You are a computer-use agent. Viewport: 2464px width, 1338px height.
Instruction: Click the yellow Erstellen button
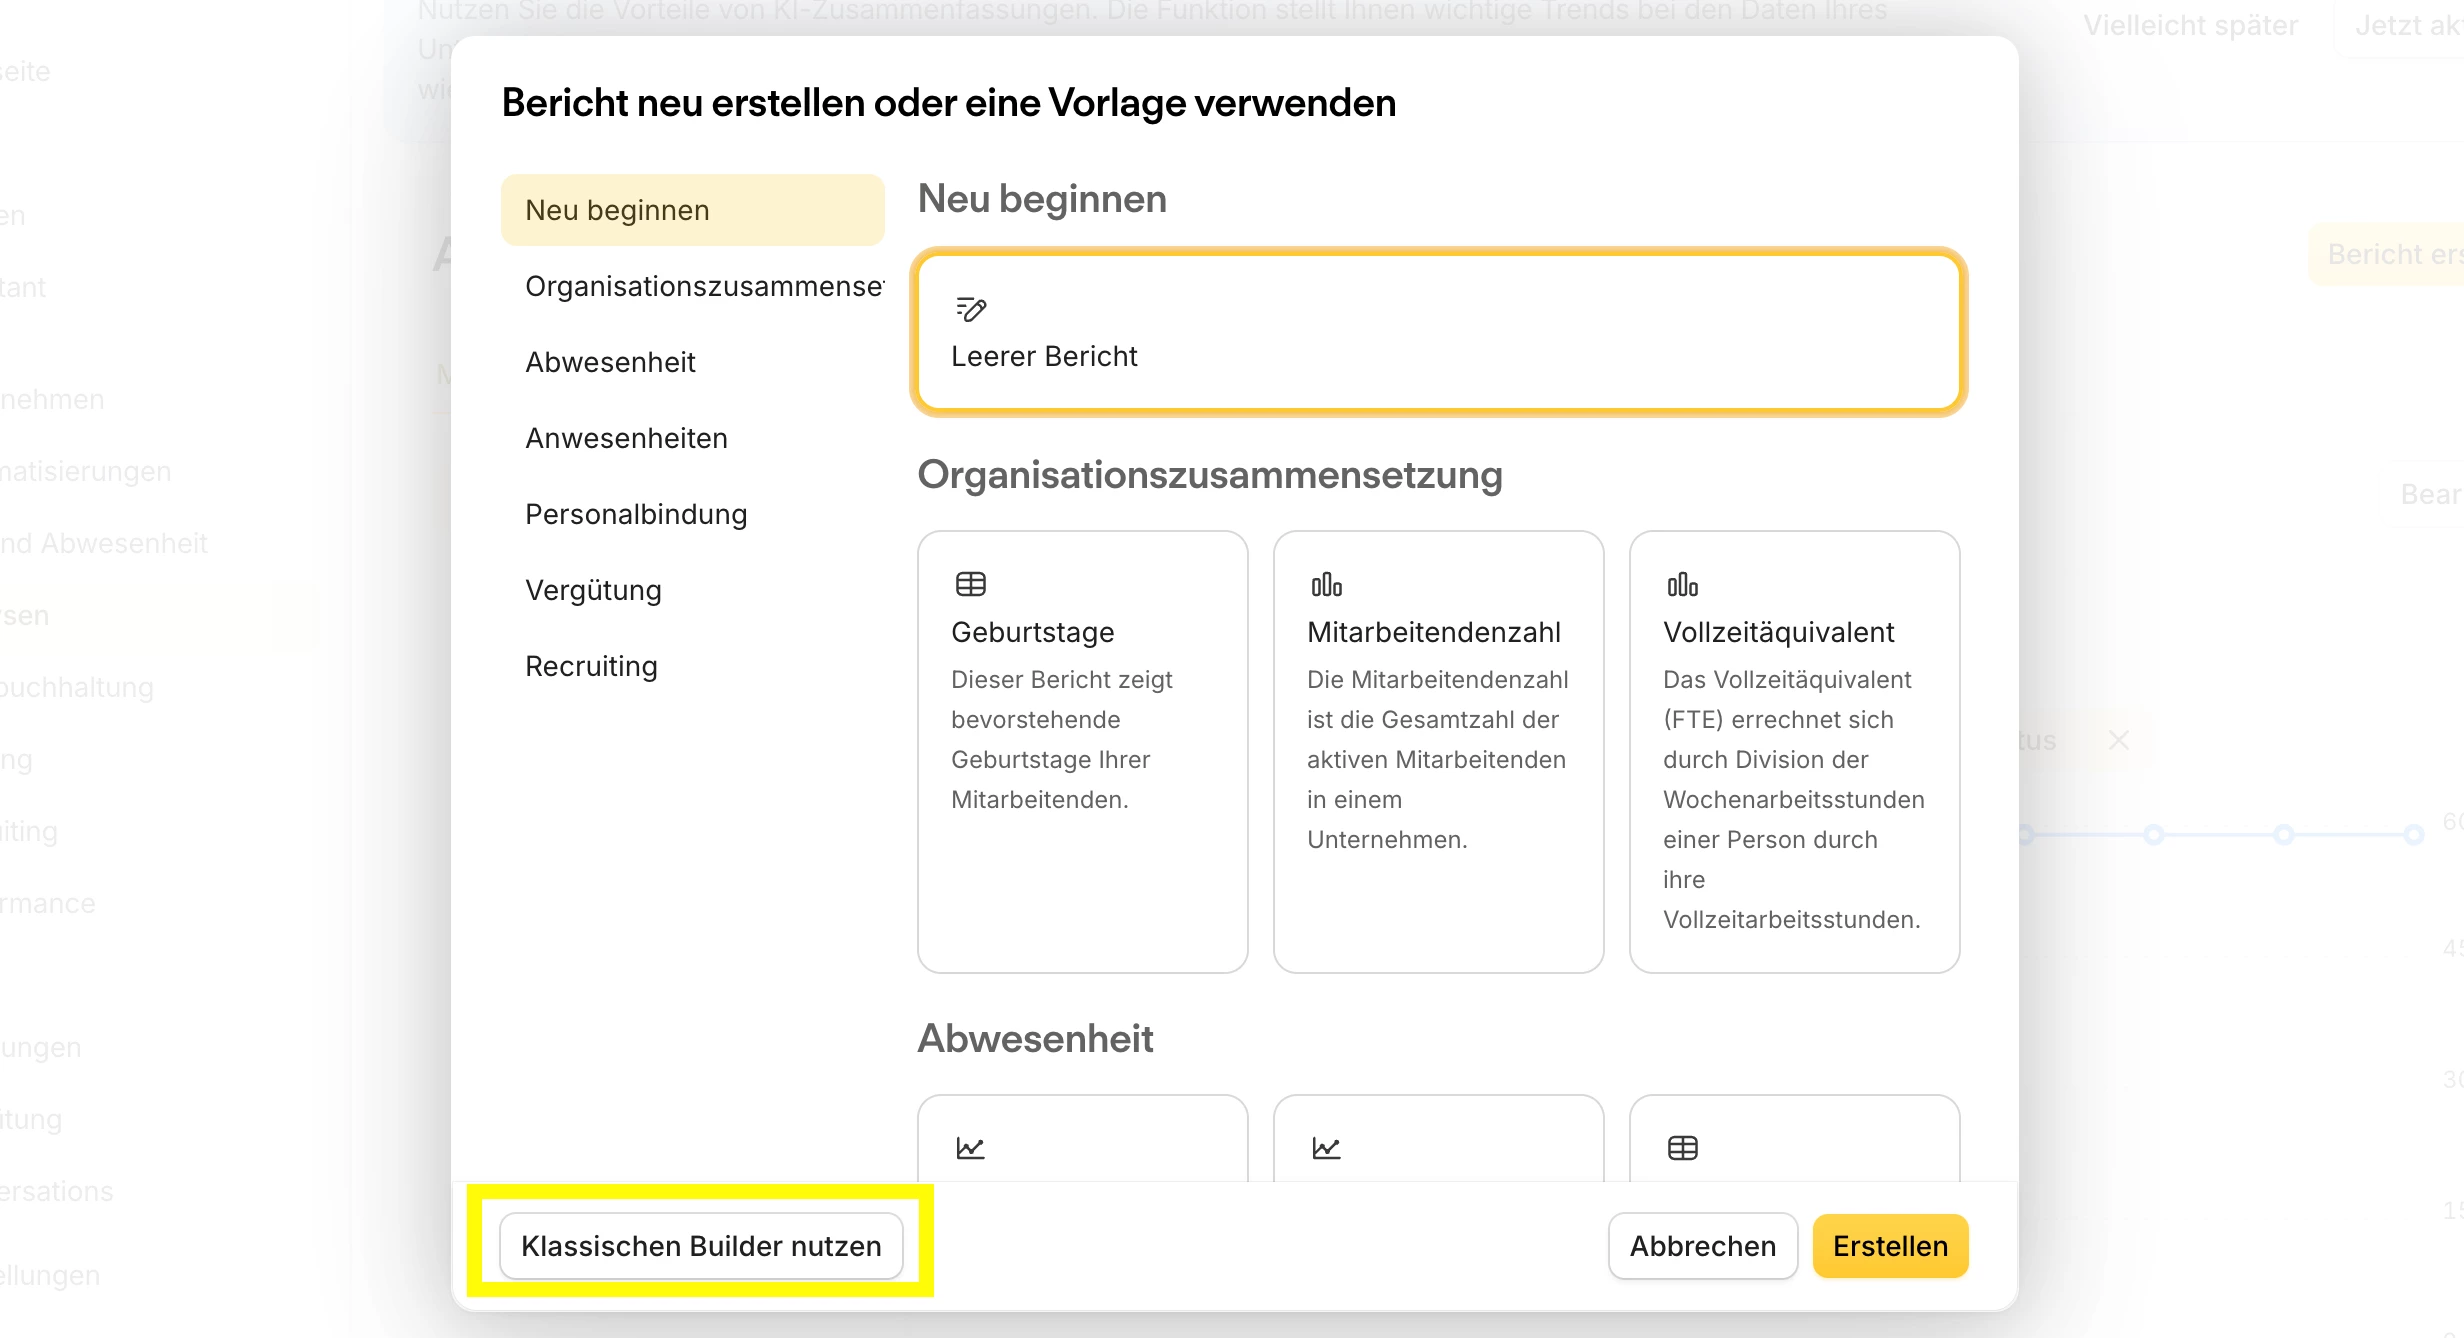(x=1889, y=1246)
